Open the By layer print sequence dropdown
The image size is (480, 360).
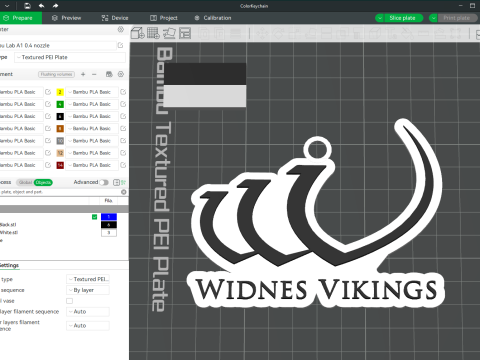[88, 290]
